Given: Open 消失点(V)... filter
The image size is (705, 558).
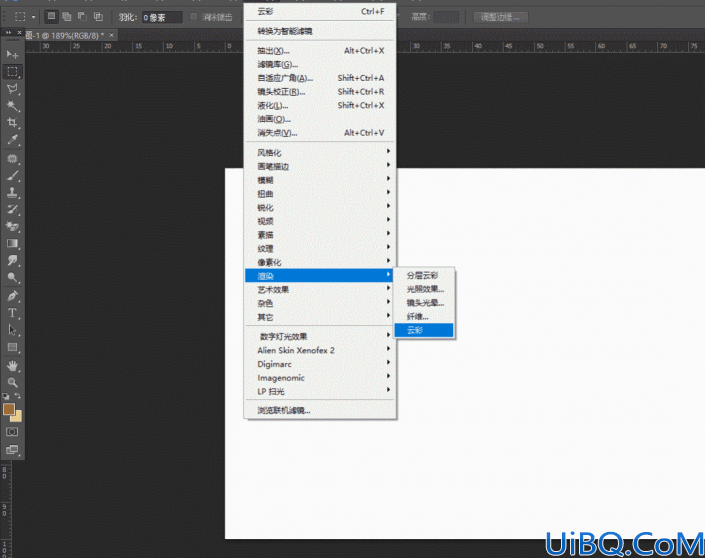Looking at the screenshot, I should click(320, 133).
